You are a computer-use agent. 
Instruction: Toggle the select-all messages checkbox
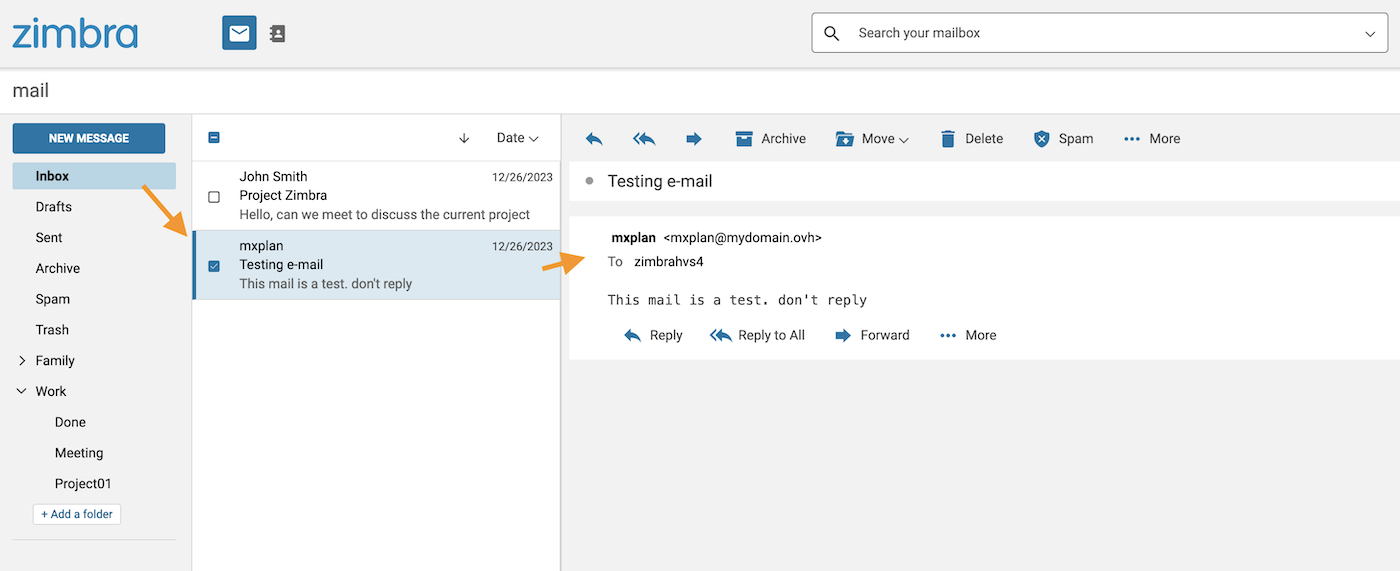[x=214, y=138]
